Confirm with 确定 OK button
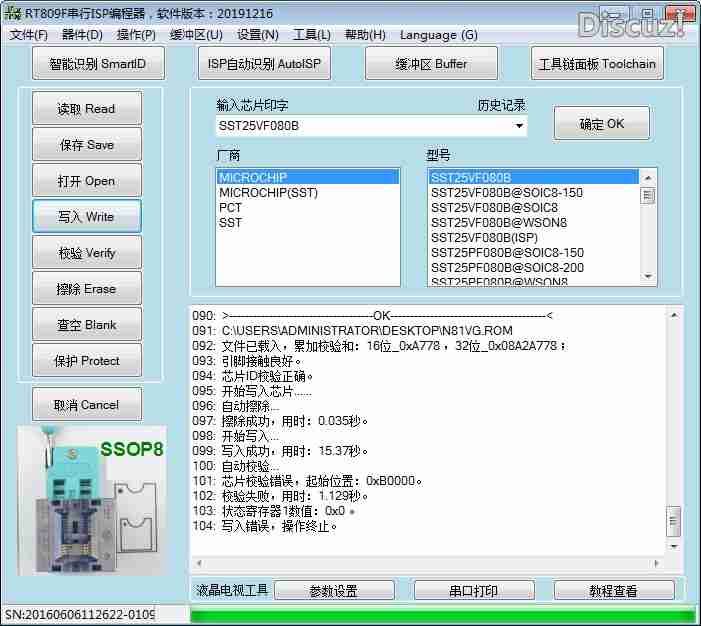This screenshot has height=626, width=701. 601,123
